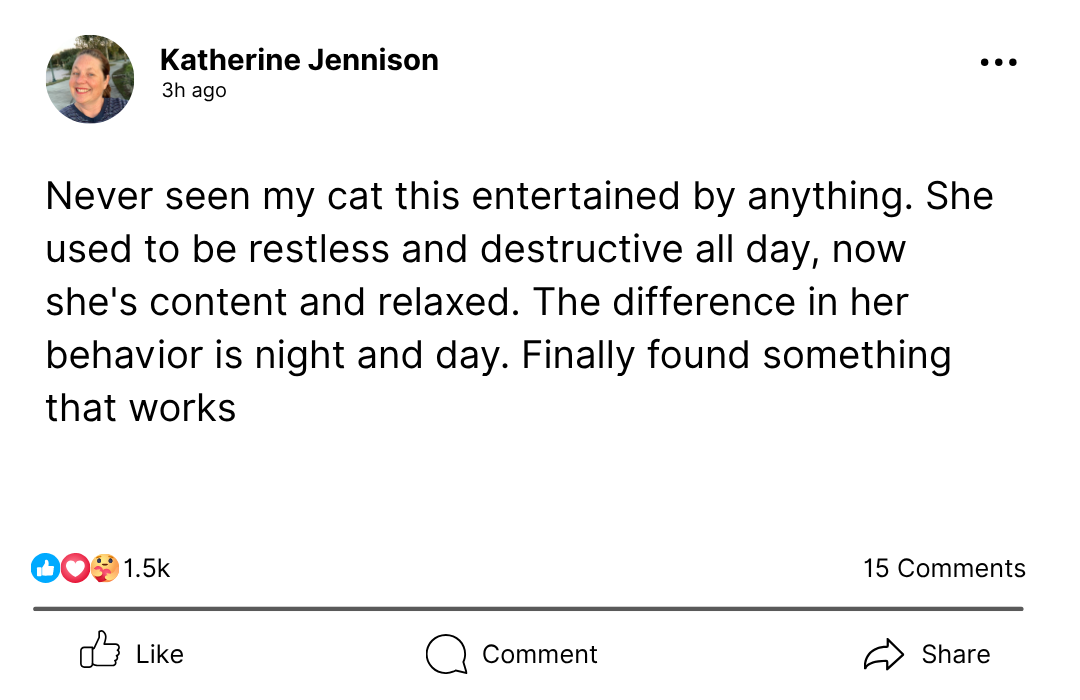Click the red heart reaction icon
Image resolution: width=1080 pixels, height=700 pixels.
[75, 569]
